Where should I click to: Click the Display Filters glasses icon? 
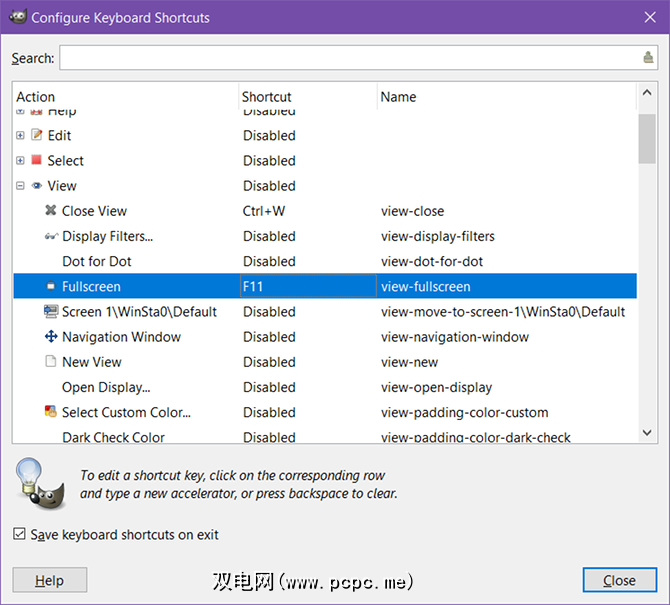[x=51, y=236]
